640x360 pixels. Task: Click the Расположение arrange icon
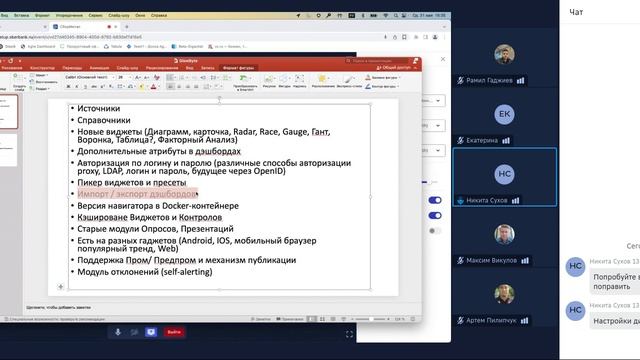(x=322, y=81)
